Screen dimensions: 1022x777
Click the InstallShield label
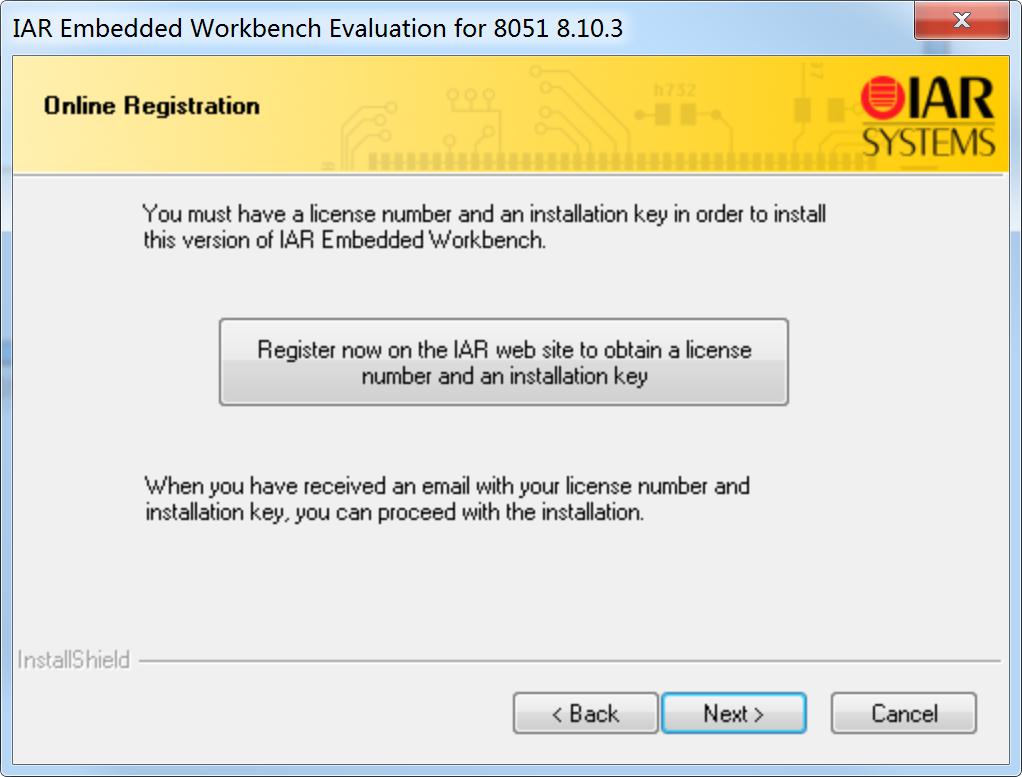[74, 660]
